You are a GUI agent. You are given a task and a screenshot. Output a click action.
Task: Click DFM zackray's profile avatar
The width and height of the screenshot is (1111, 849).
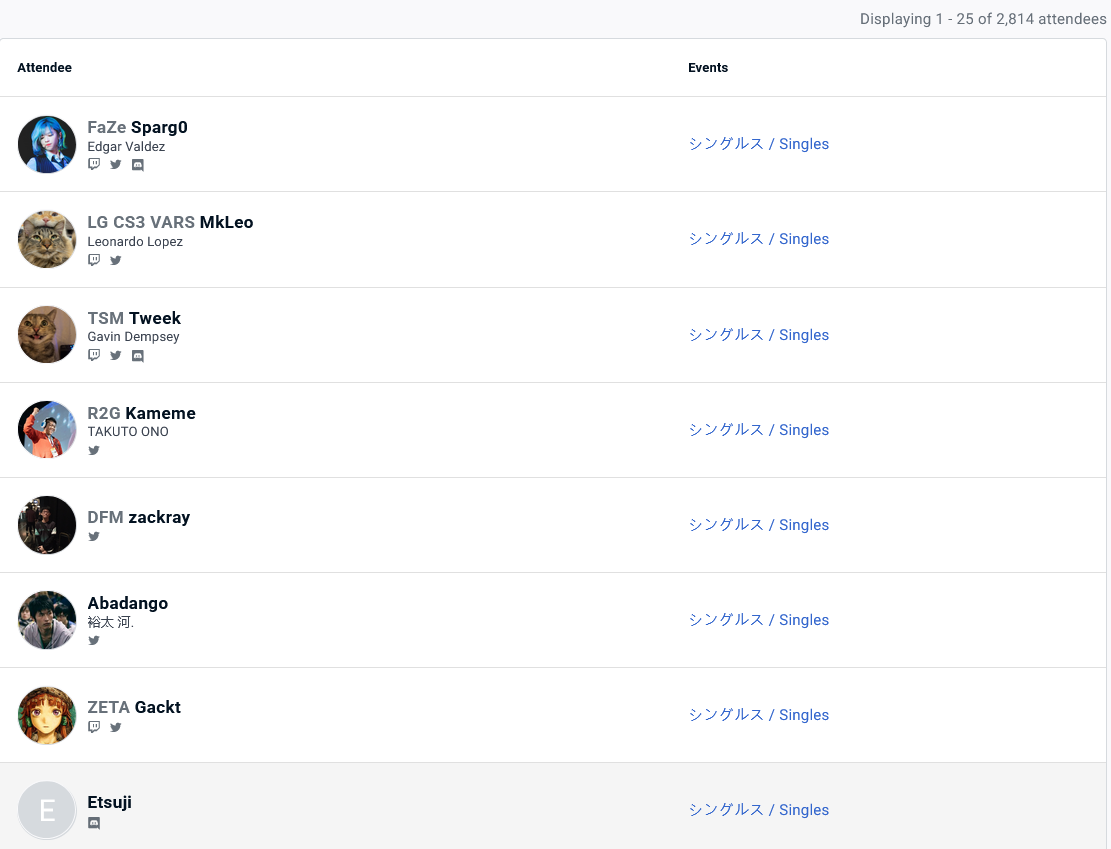click(x=47, y=524)
